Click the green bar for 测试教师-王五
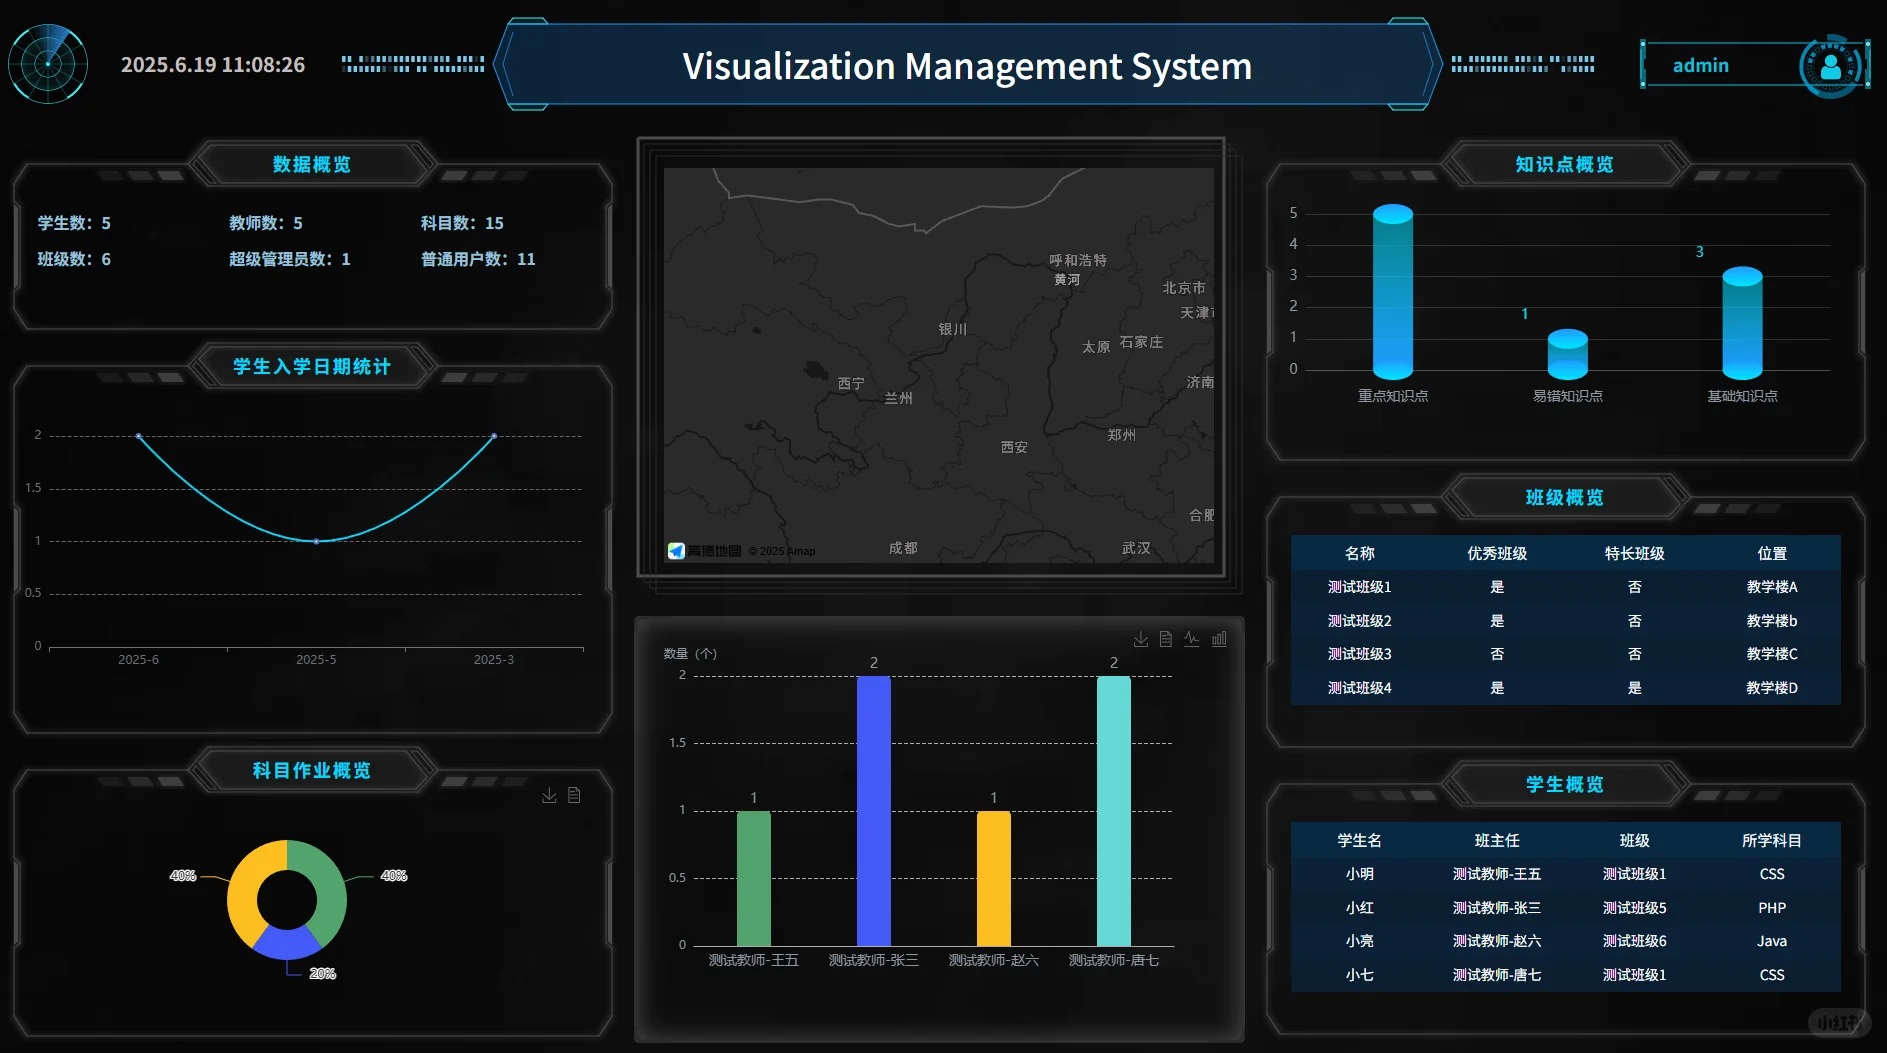Viewport: 1887px width, 1053px height. coord(754,878)
